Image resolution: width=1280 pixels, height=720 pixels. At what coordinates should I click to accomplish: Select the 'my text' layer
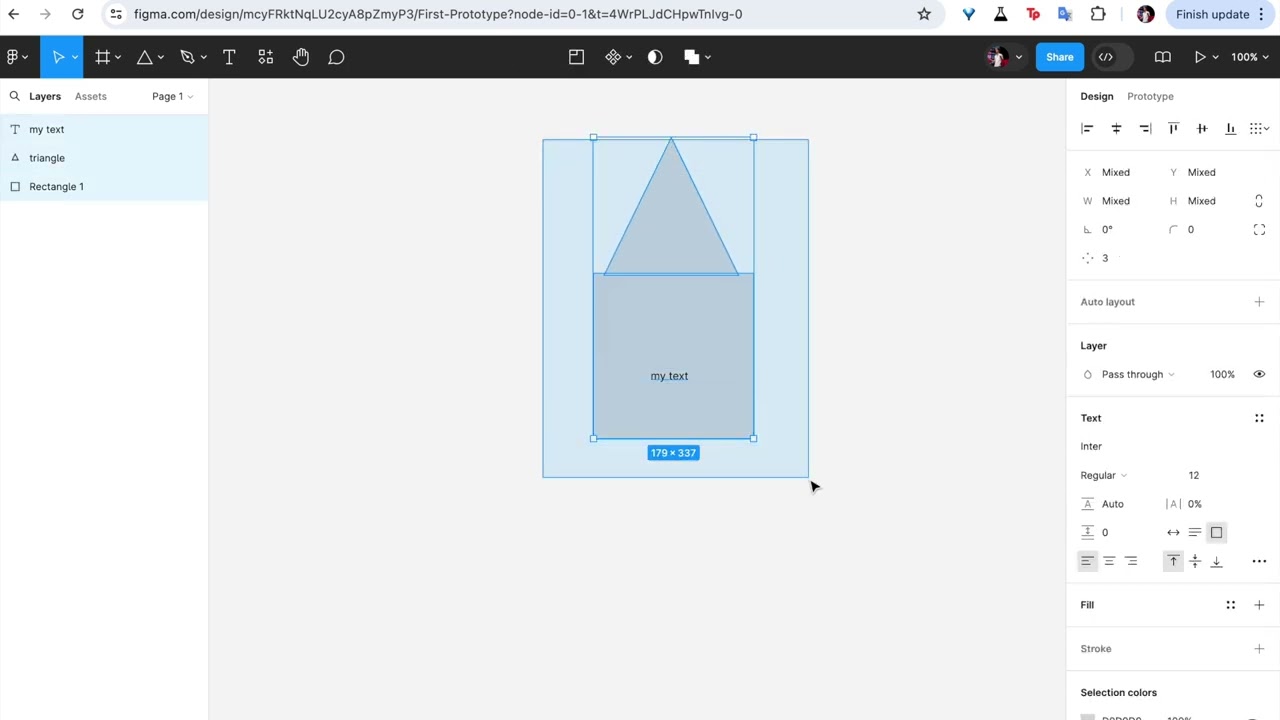tap(104, 129)
